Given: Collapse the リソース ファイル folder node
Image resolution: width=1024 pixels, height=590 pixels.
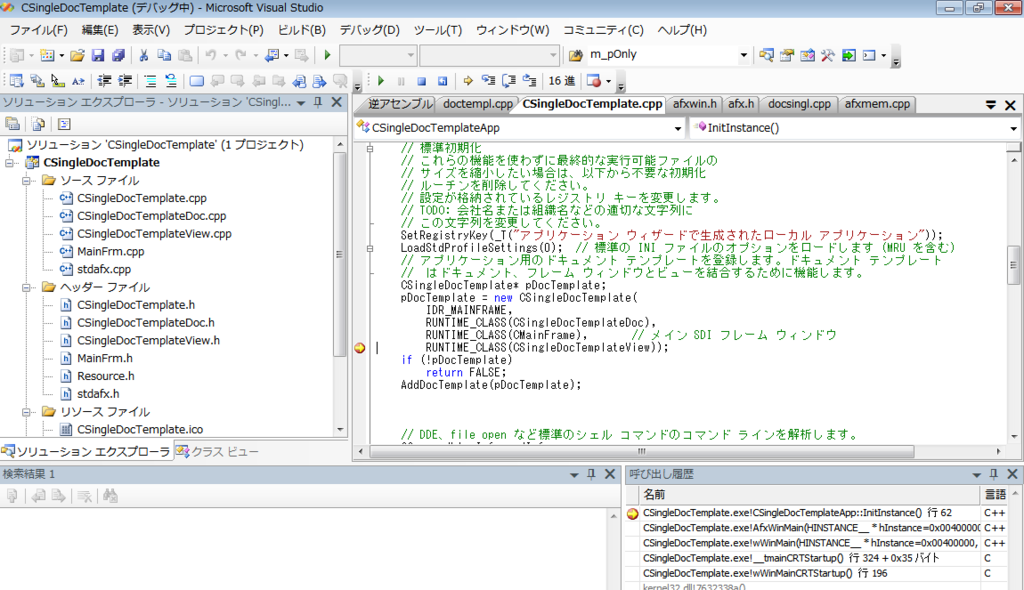Looking at the screenshot, I should point(27,412).
